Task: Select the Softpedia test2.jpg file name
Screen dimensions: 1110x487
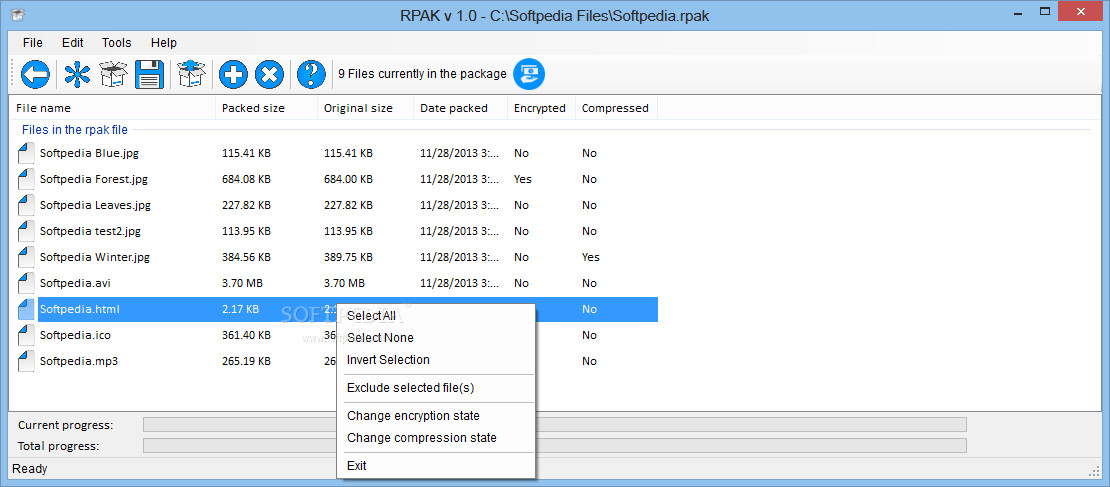Action: (90, 231)
